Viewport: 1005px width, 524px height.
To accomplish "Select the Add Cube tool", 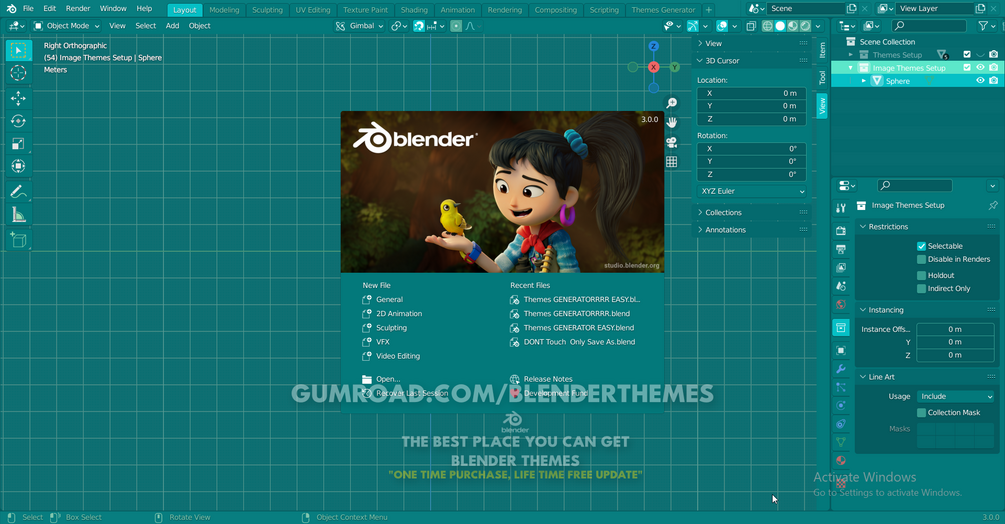I will [x=19, y=240].
